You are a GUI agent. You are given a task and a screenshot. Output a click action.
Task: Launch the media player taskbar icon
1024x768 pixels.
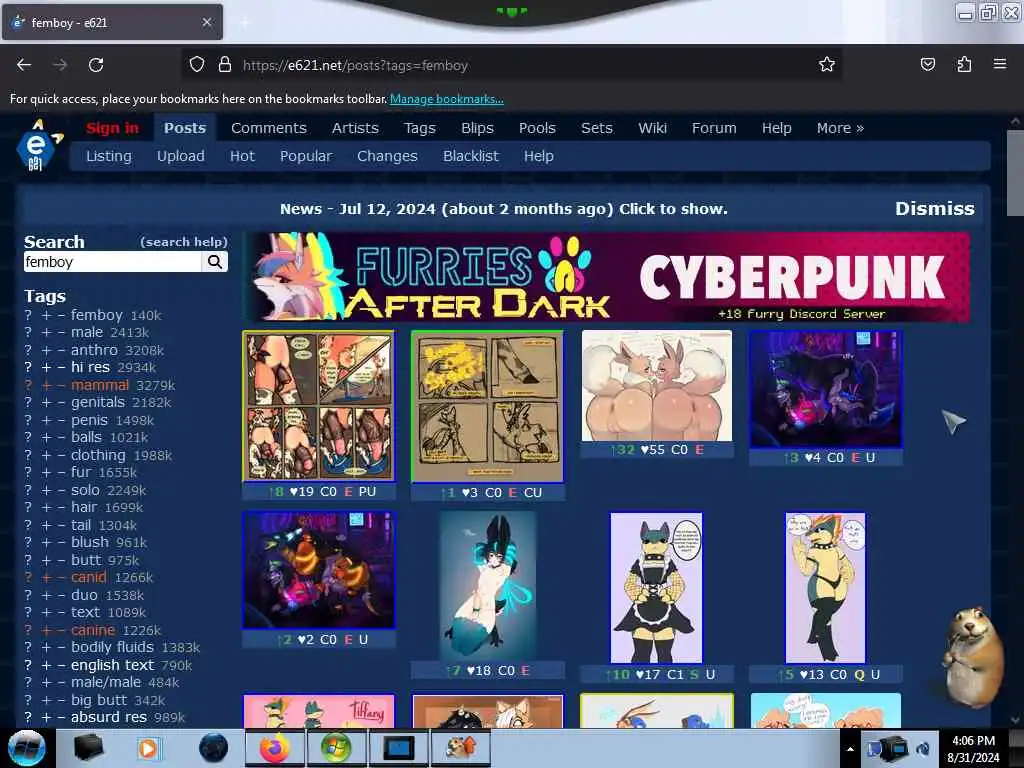pos(149,748)
